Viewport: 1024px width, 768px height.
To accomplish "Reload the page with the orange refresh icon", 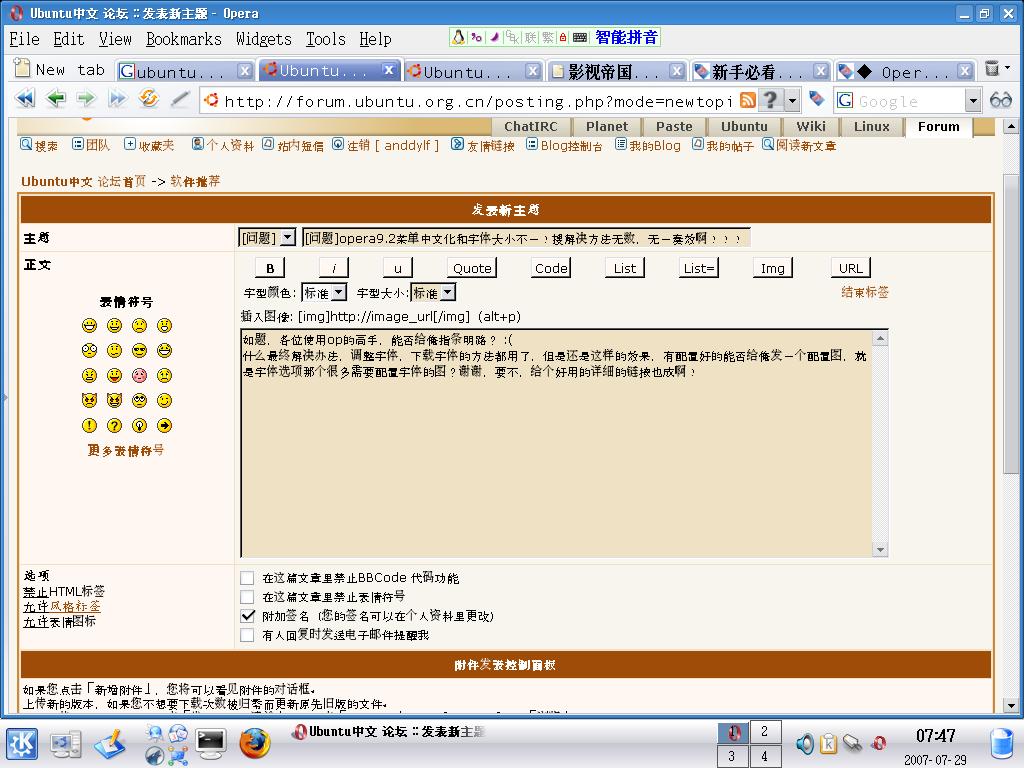I will (149, 99).
